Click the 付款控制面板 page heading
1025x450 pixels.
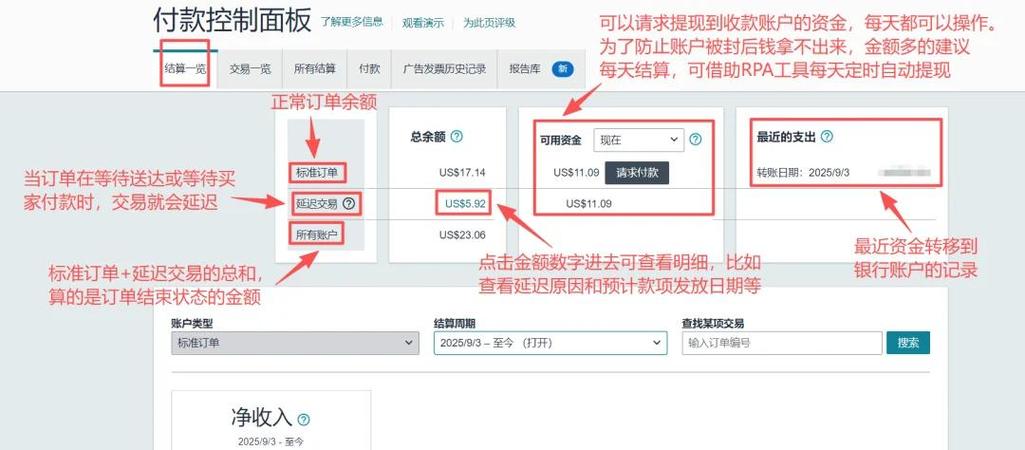point(232,22)
